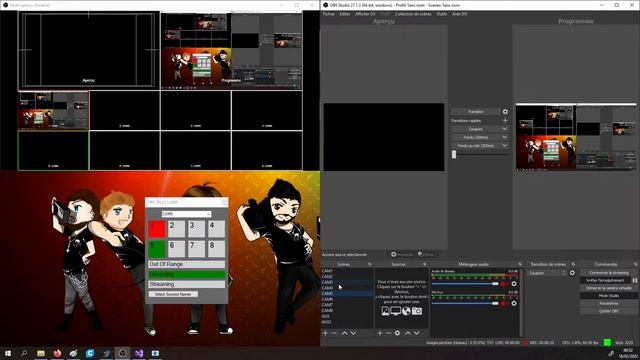This screenshot has width=640, height=360.
Task: Expand Fondu (300ms) quick transition dropdown
Action: click(x=504, y=137)
